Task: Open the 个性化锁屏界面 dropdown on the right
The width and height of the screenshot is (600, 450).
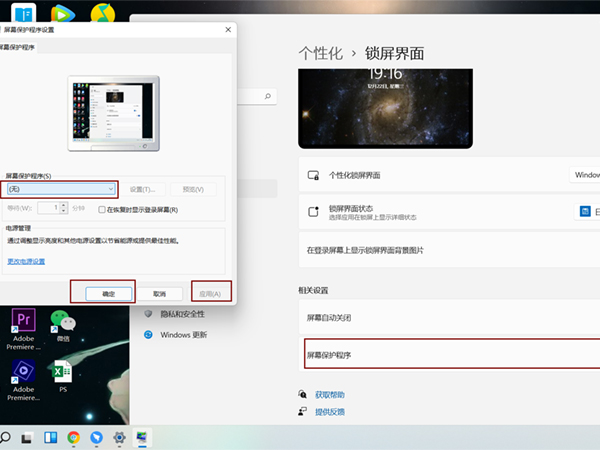Action: pos(585,175)
